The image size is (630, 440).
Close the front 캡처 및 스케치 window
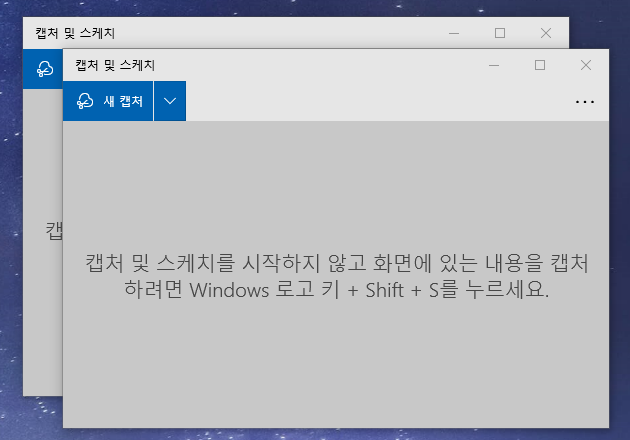pos(586,65)
